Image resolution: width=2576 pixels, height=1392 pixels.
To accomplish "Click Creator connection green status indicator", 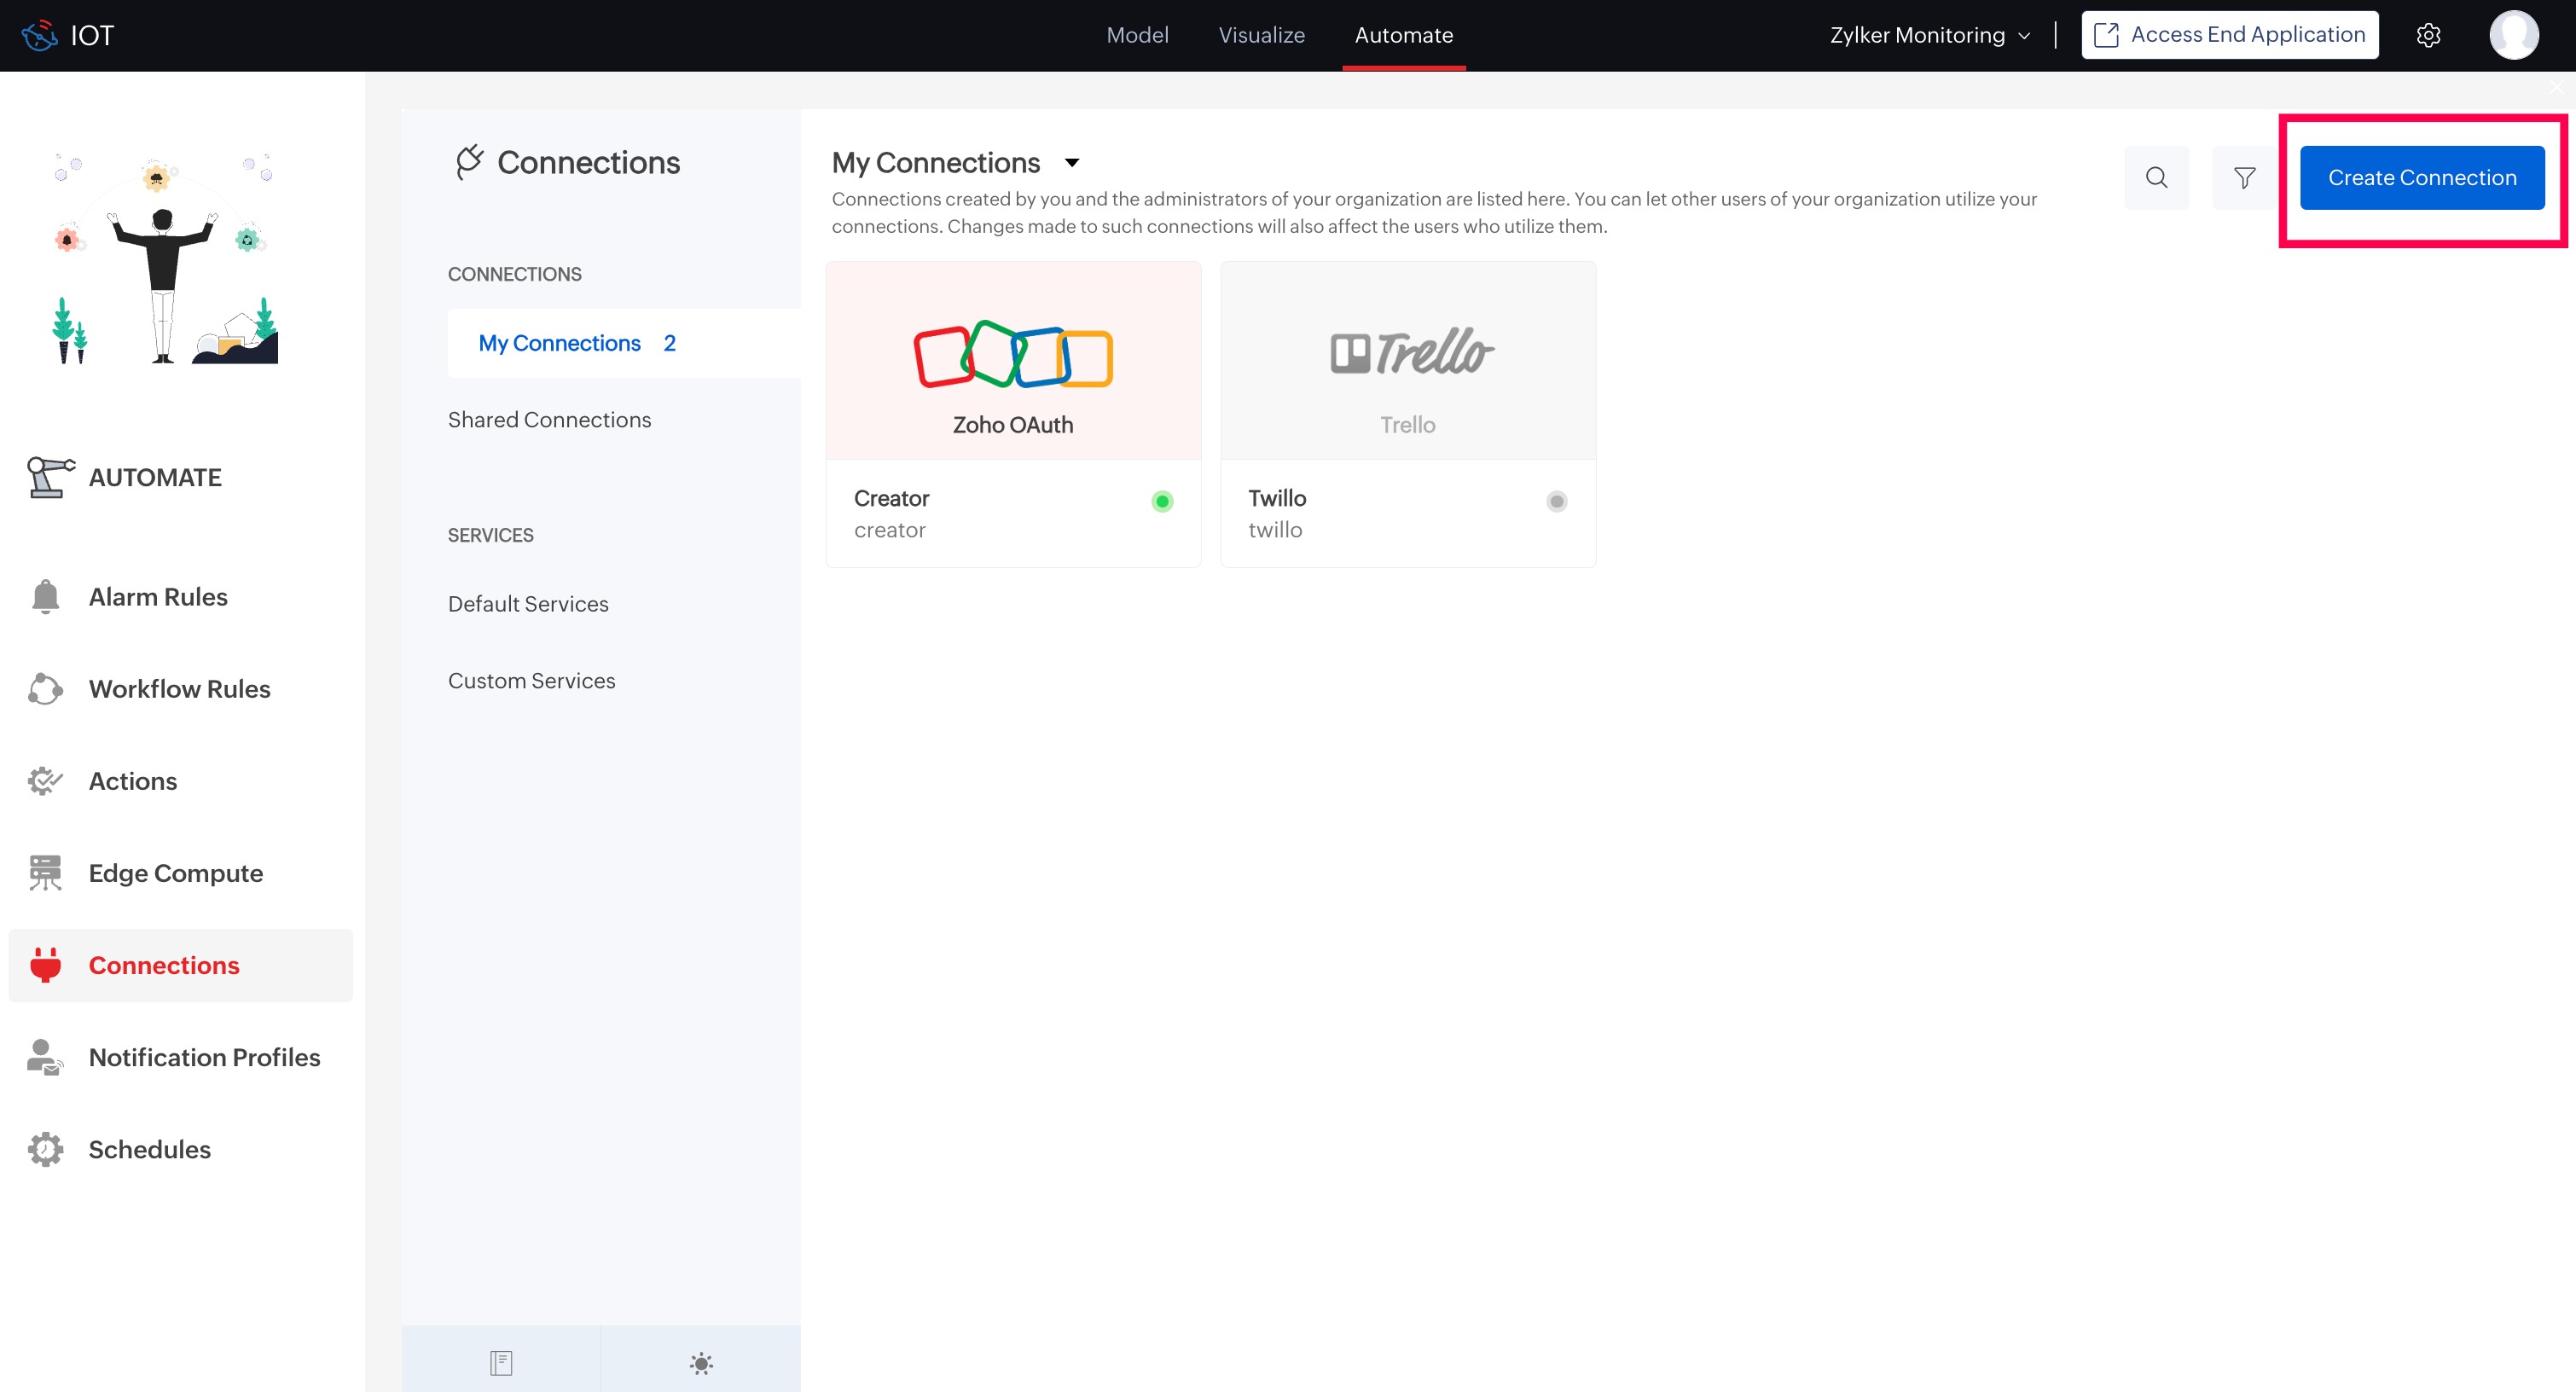I will pyautogui.click(x=1161, y=501).
